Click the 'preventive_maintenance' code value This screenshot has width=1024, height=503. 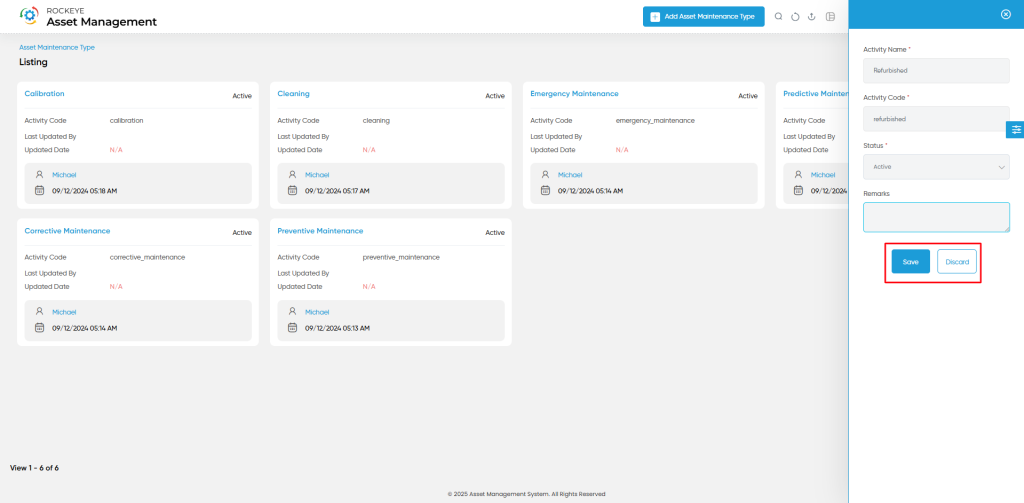[401, 257]
